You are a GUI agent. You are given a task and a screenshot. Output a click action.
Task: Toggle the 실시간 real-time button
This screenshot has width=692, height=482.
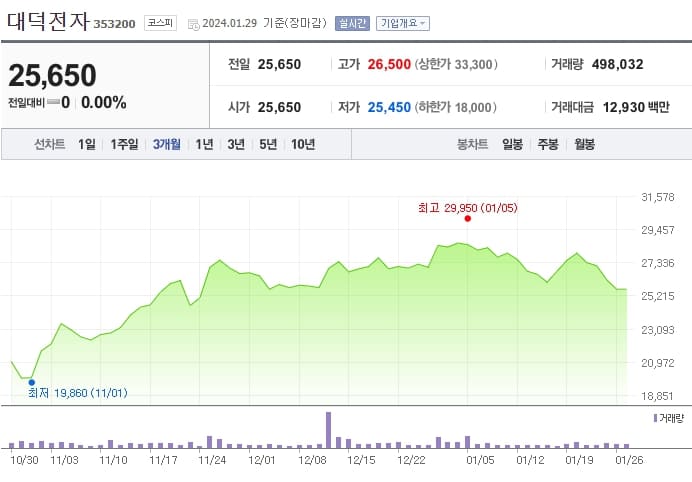352,23
